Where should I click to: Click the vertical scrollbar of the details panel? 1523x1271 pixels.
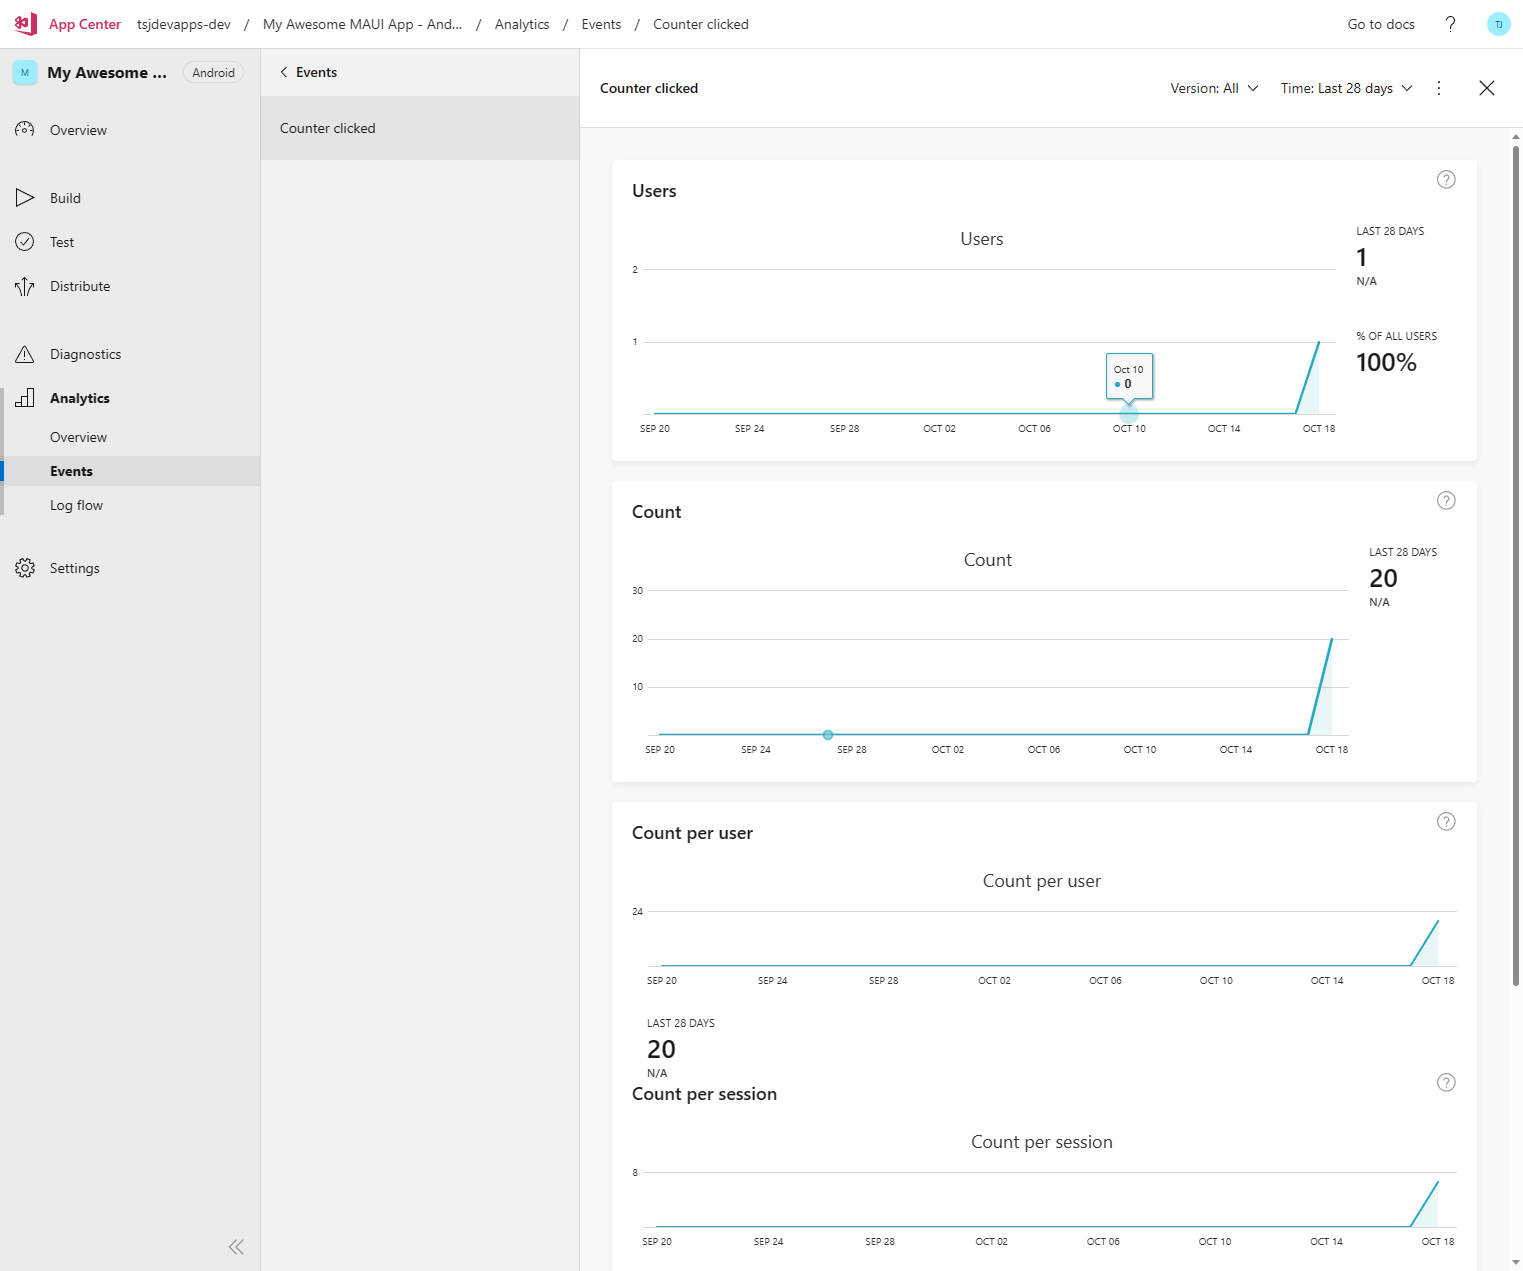click(1516, 560)
